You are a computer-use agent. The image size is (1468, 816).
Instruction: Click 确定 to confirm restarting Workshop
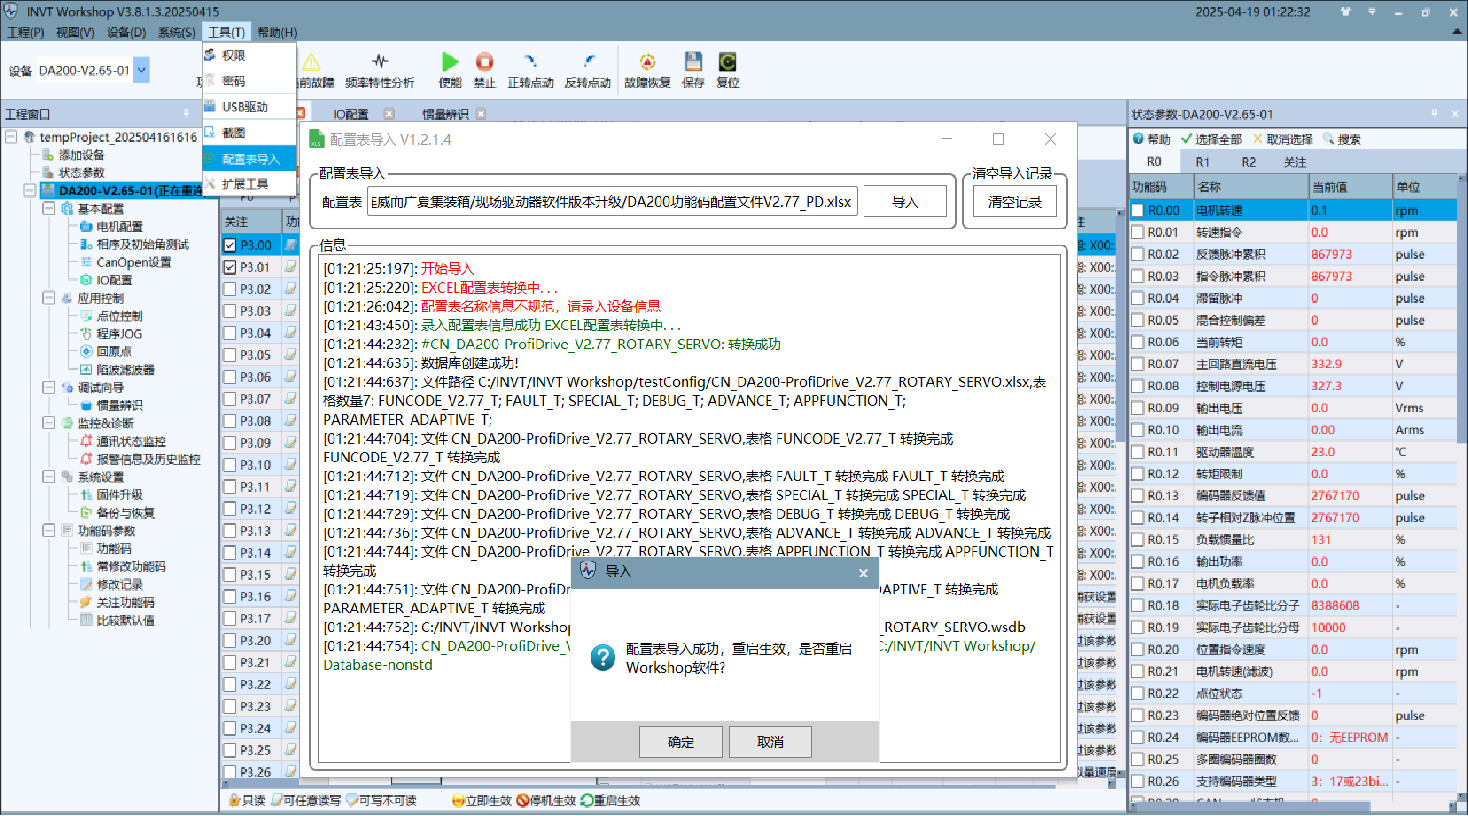pos(681,742)
